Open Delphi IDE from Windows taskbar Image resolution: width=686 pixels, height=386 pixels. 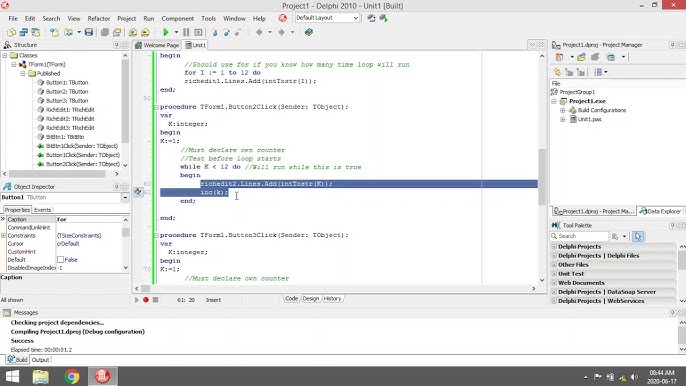pos(102,376)
